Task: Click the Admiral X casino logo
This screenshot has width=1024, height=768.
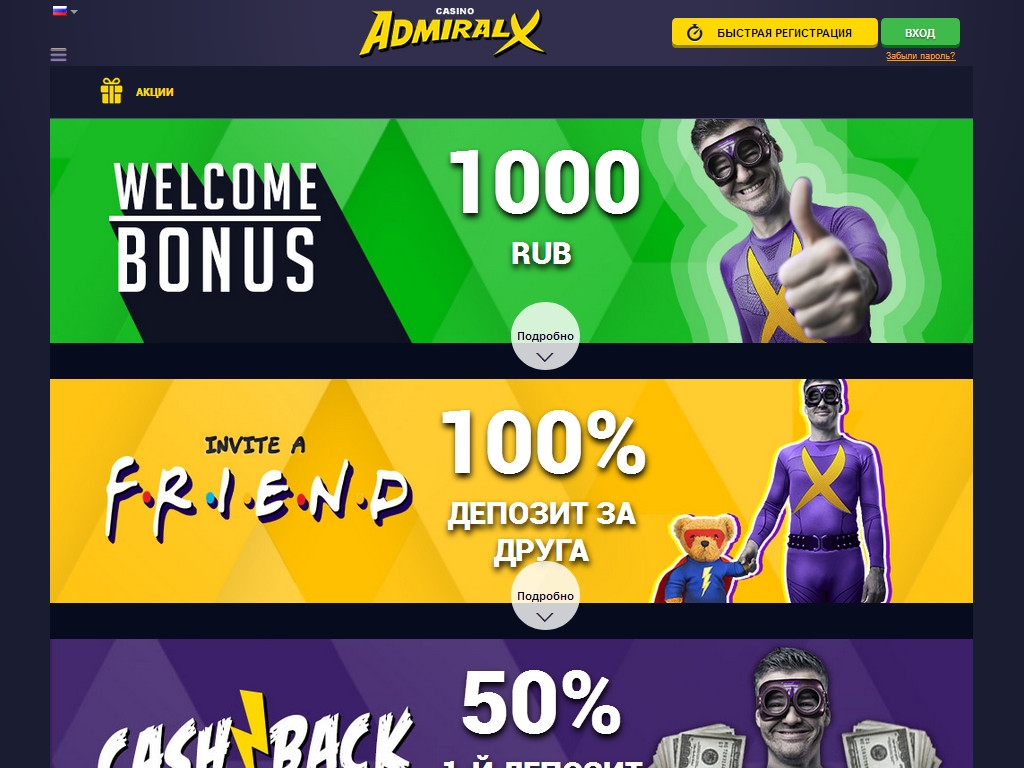Action: tap(452, 32)
